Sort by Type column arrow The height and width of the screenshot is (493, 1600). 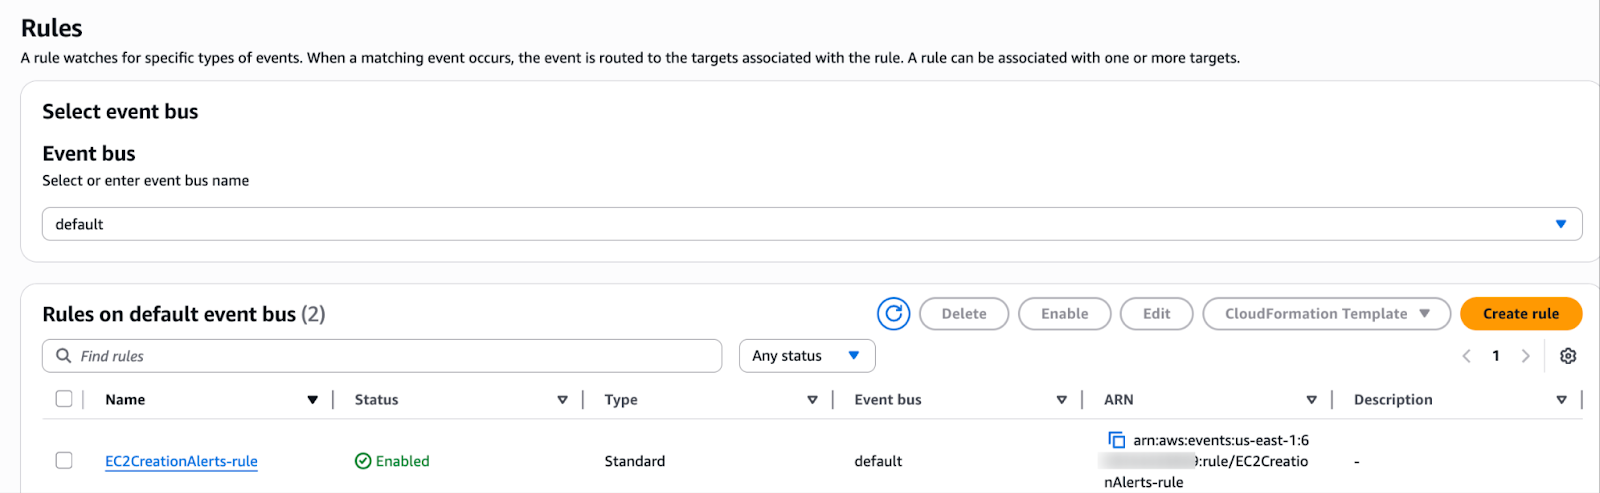coord(812,400)
